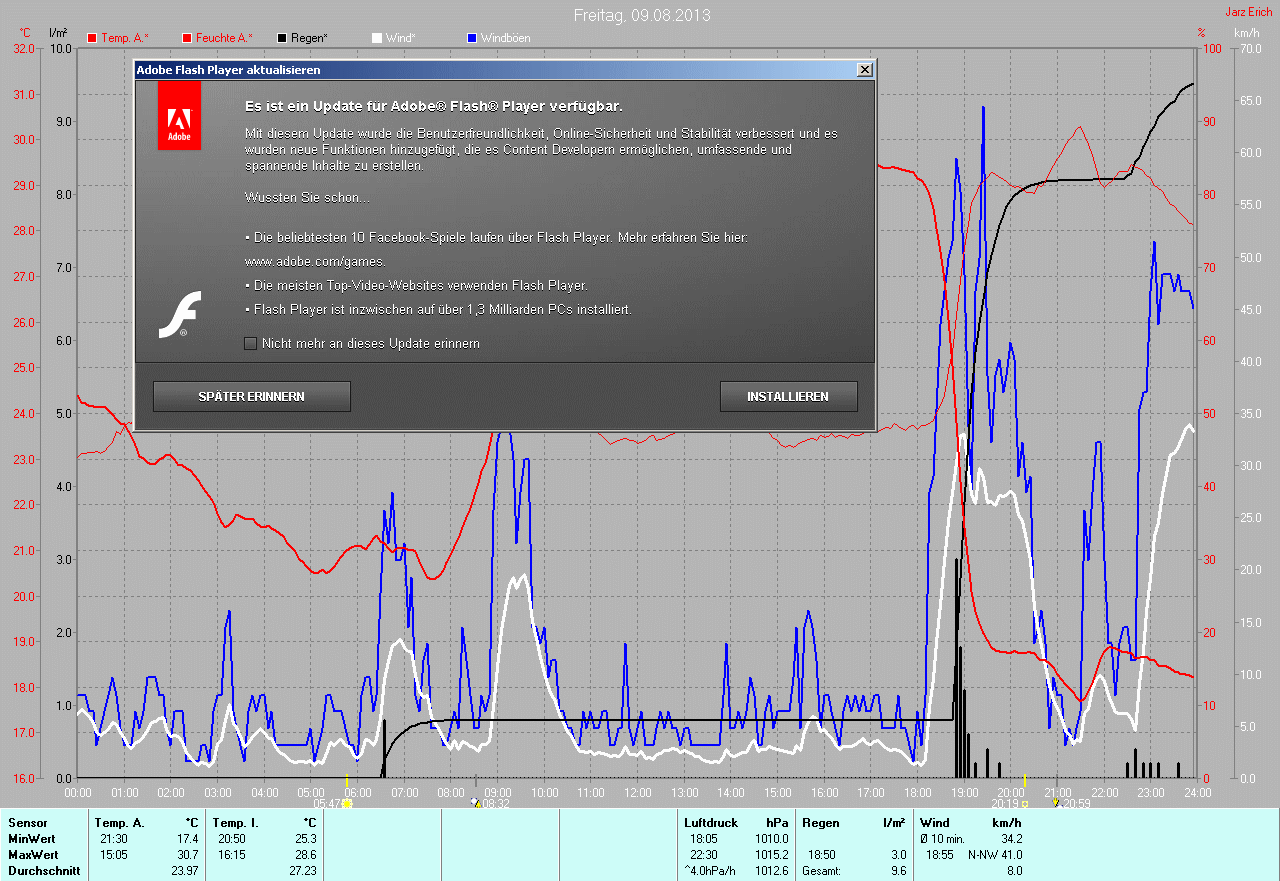Click the 'Temp. I.' column header
1280x881 pixels.
click(x=235, y=822)
